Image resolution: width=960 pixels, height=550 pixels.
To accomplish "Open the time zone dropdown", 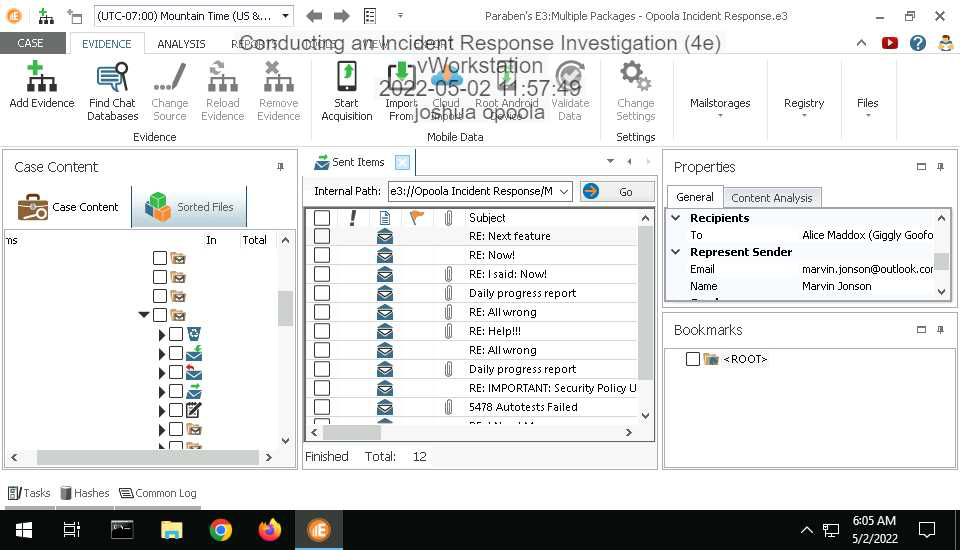I will 285,16.
